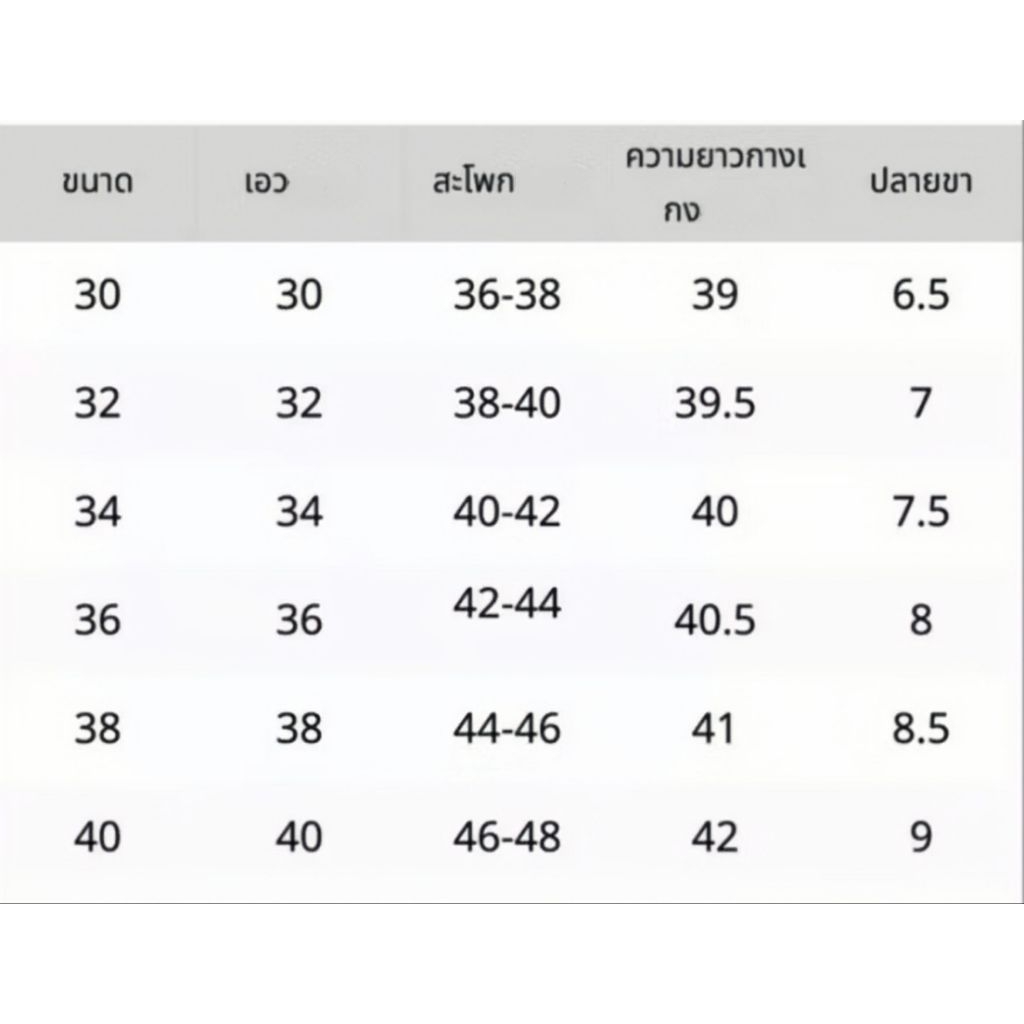The width and height of the screenshot is (1024, 1024).
Task: Select hip value 46-48
Action: coord(507,837)
